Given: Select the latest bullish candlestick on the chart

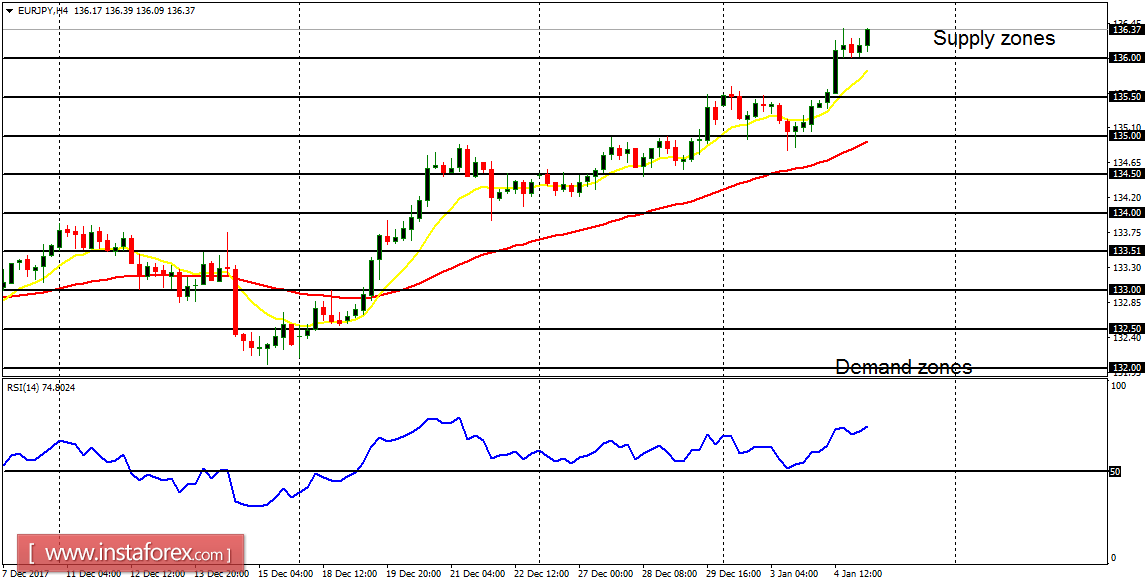Looking at the screenshot, I should pos(868,40).
